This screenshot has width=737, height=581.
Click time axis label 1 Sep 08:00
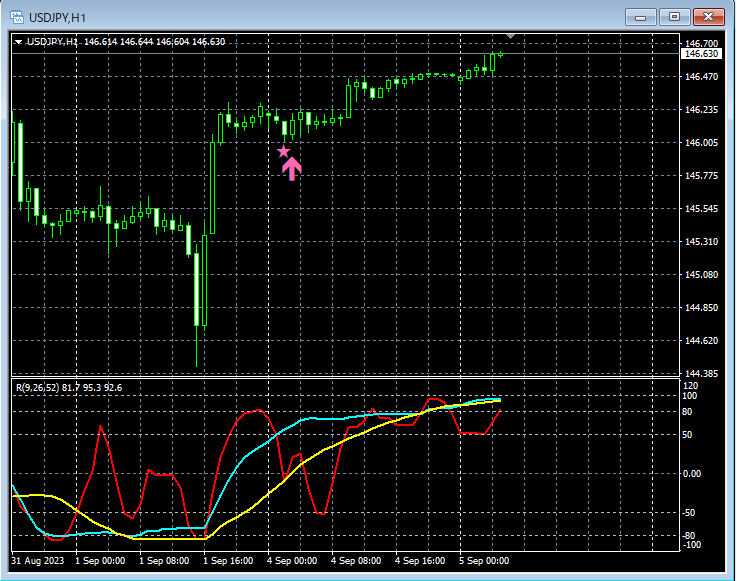tap(164, 561)
